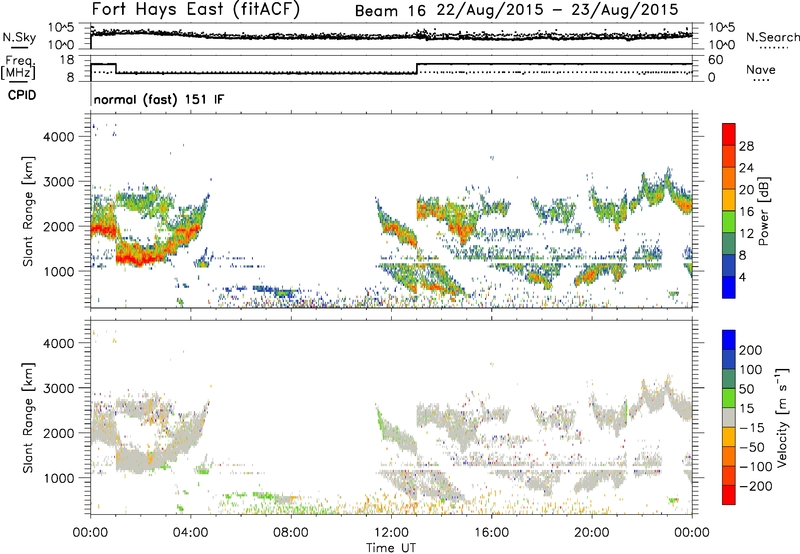This screenshot has width=800, height=554.
Task: Click the '12:00' time axis tick label
Action: (391, 533)
